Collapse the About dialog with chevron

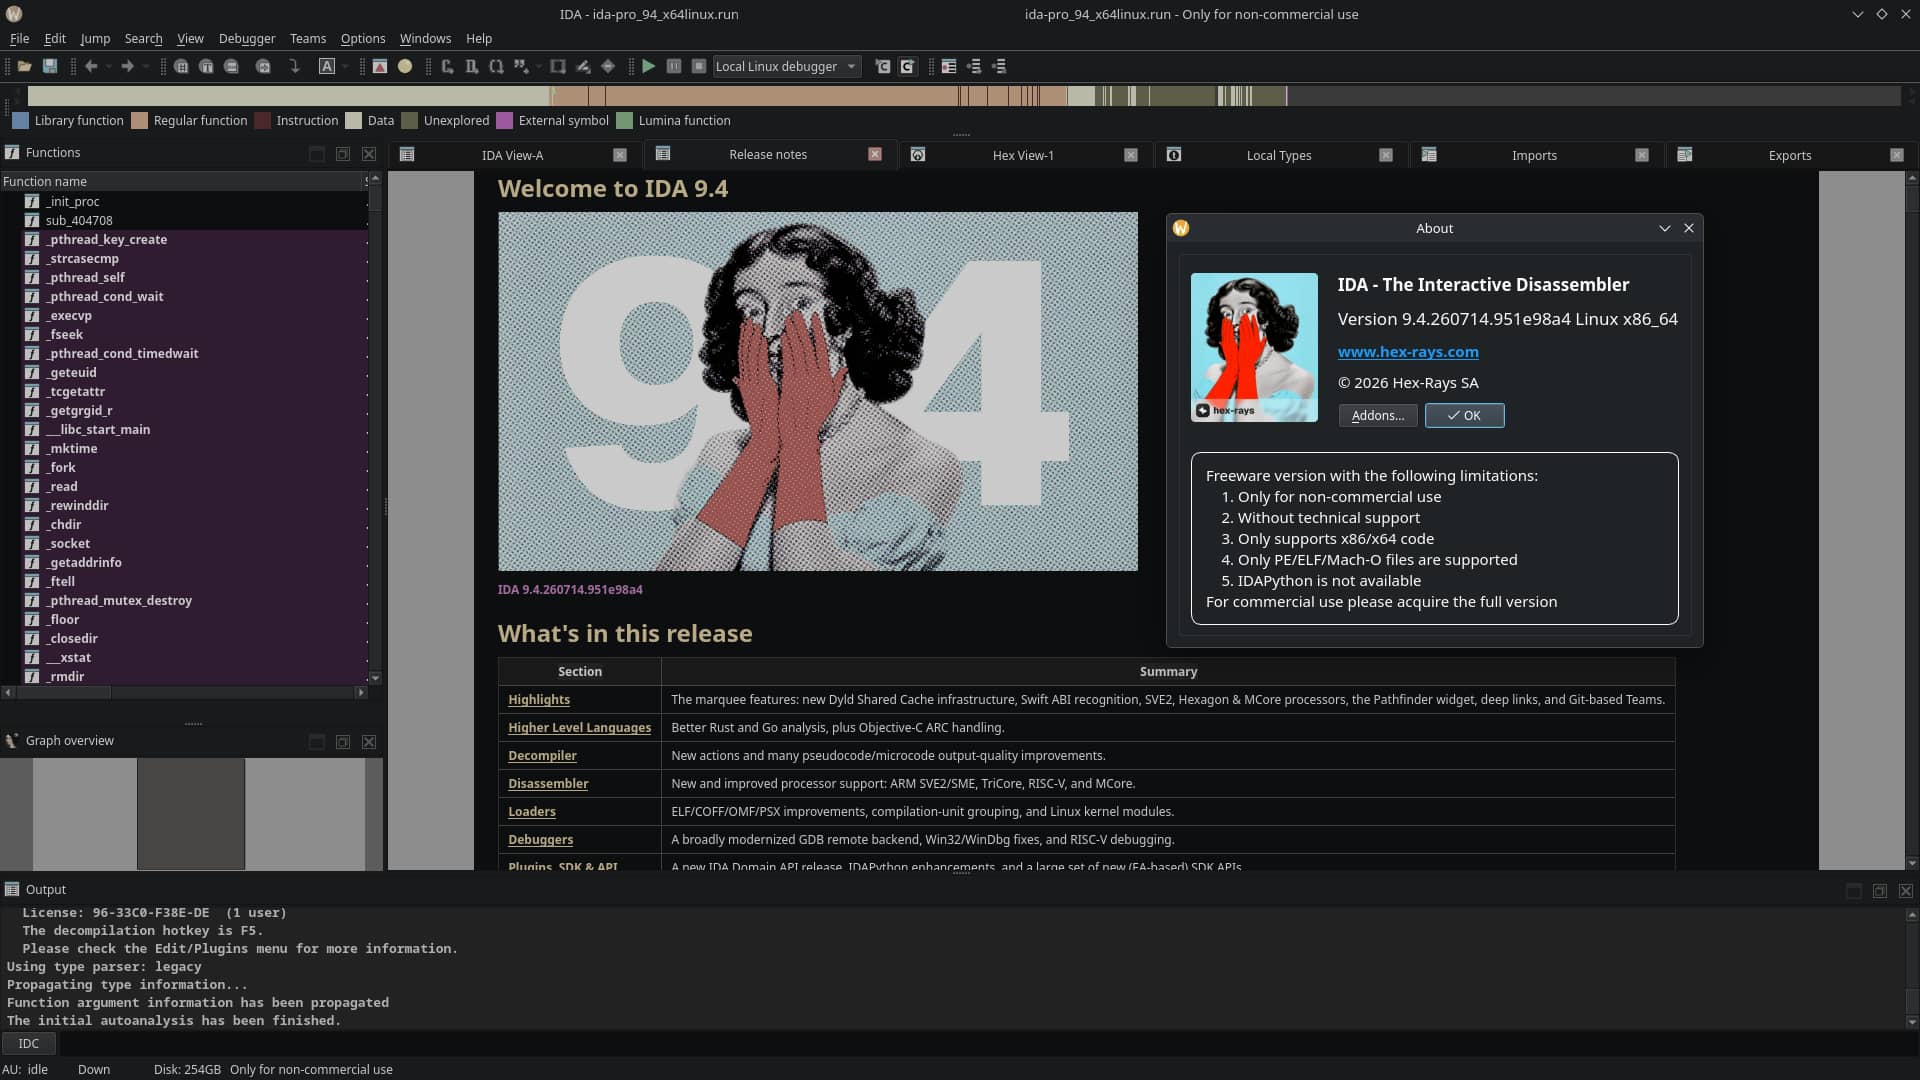1665,228
